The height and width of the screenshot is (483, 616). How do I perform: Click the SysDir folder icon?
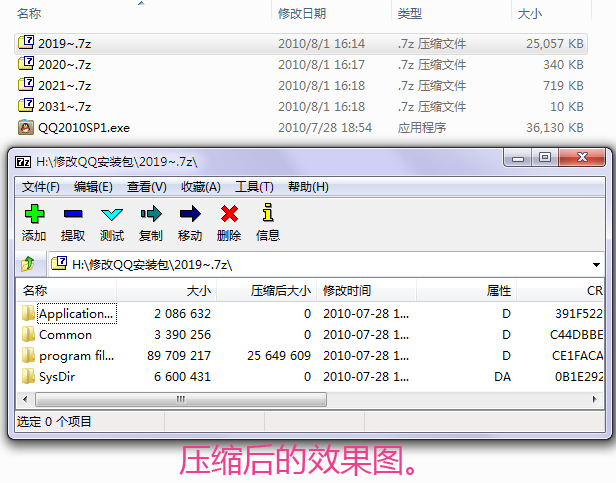click(28, 376)
